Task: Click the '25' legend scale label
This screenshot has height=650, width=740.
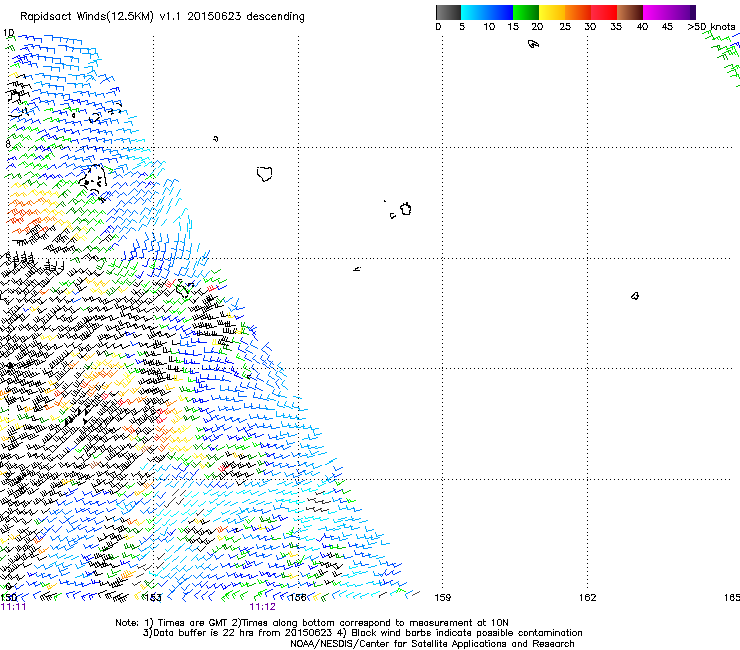Action: 565,27
